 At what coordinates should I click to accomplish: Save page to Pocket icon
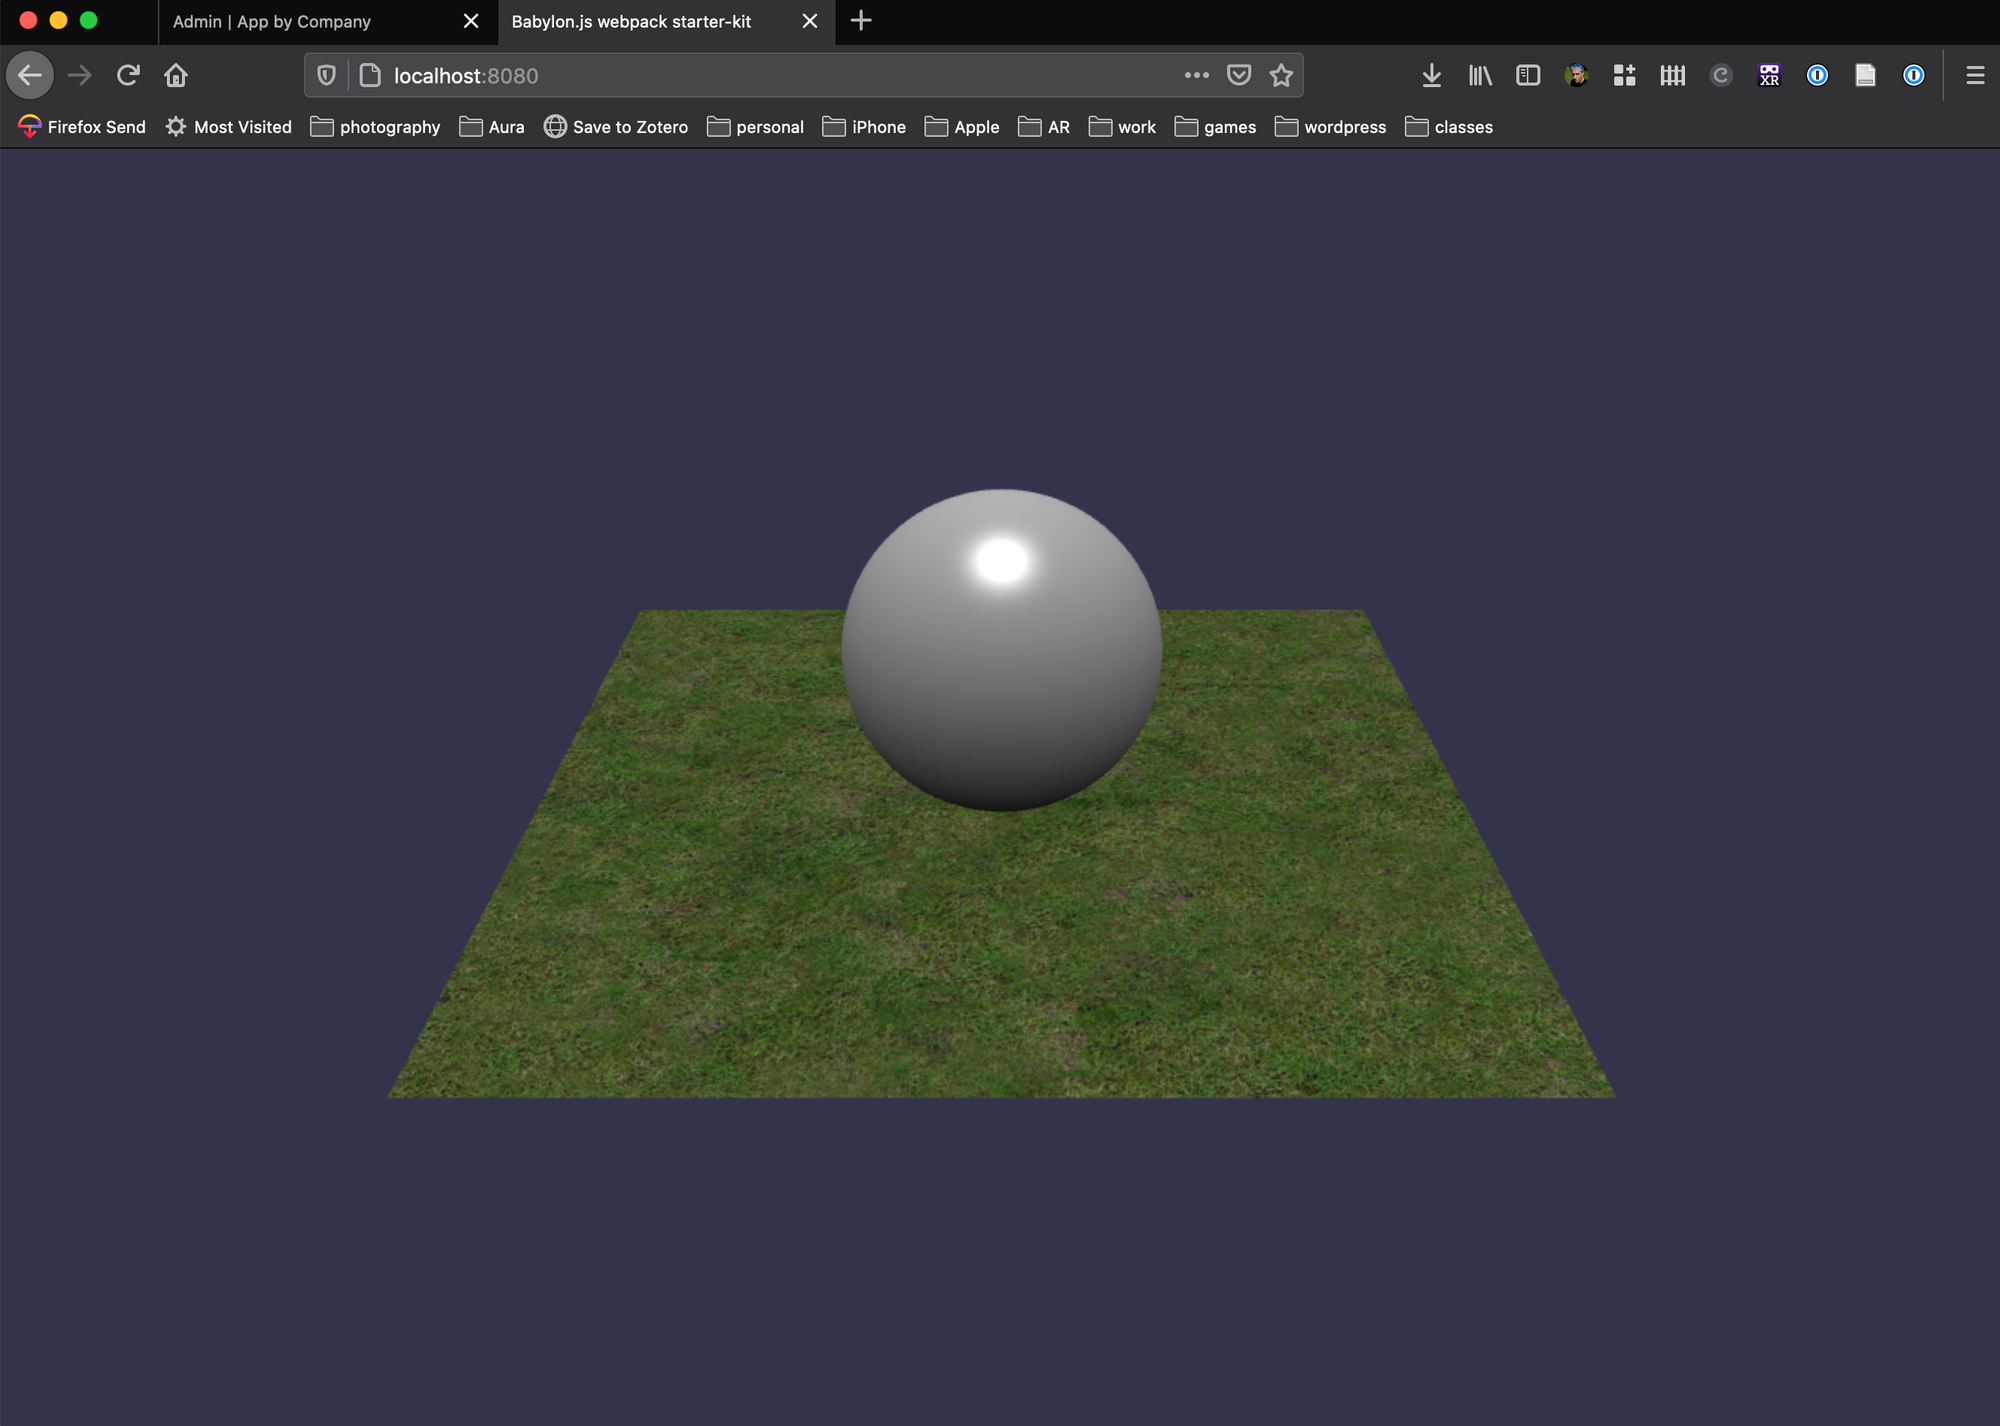coord(1239,75)
